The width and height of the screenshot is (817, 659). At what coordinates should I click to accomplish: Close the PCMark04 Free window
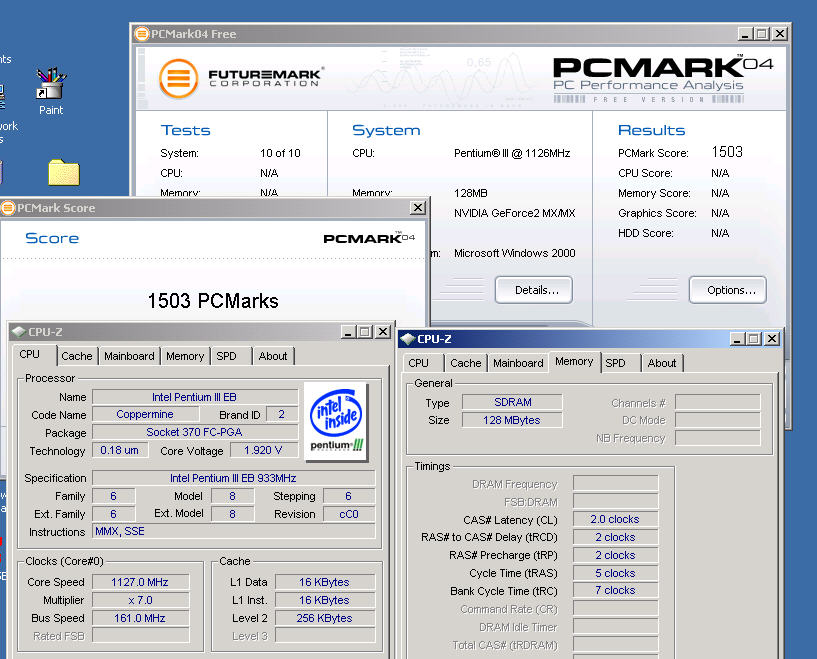point(780,34)
